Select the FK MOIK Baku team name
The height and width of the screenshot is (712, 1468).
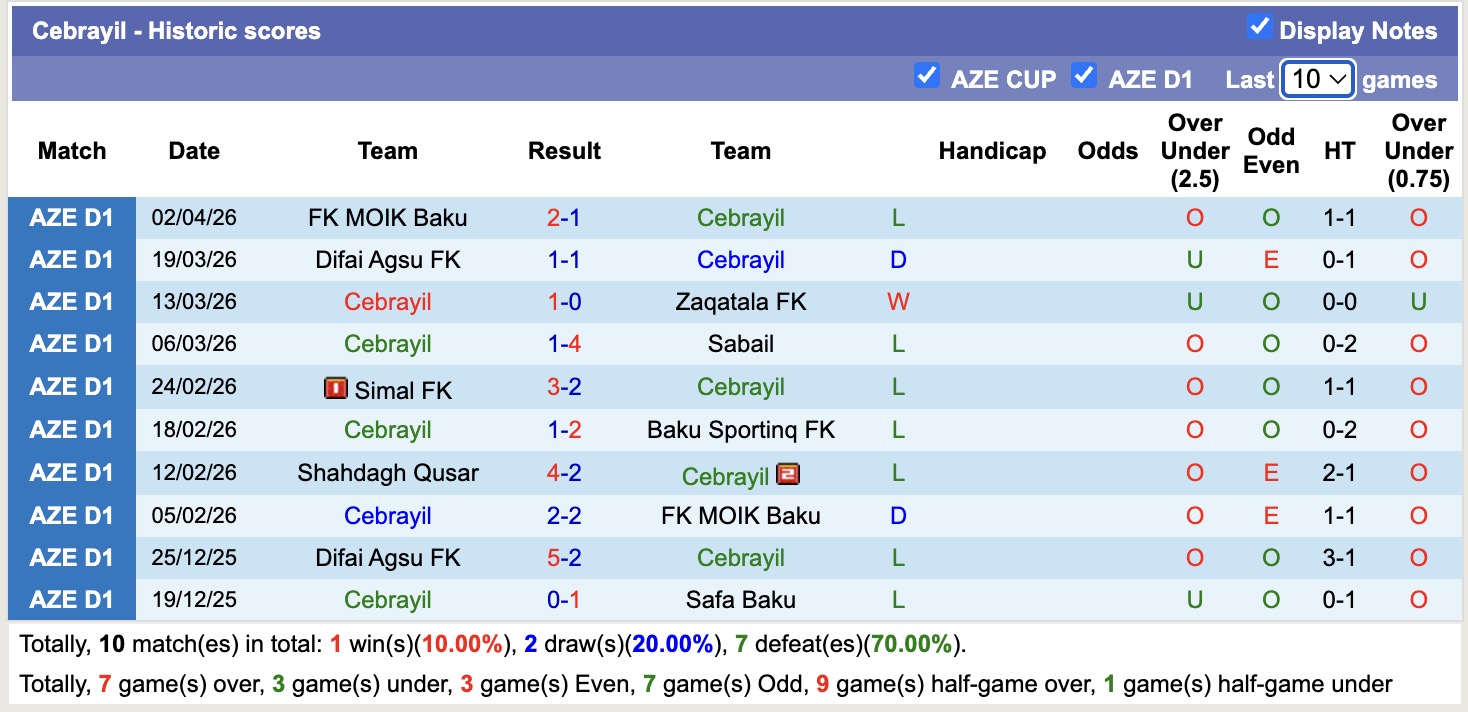pyautogui.click(x=388, y=217)
